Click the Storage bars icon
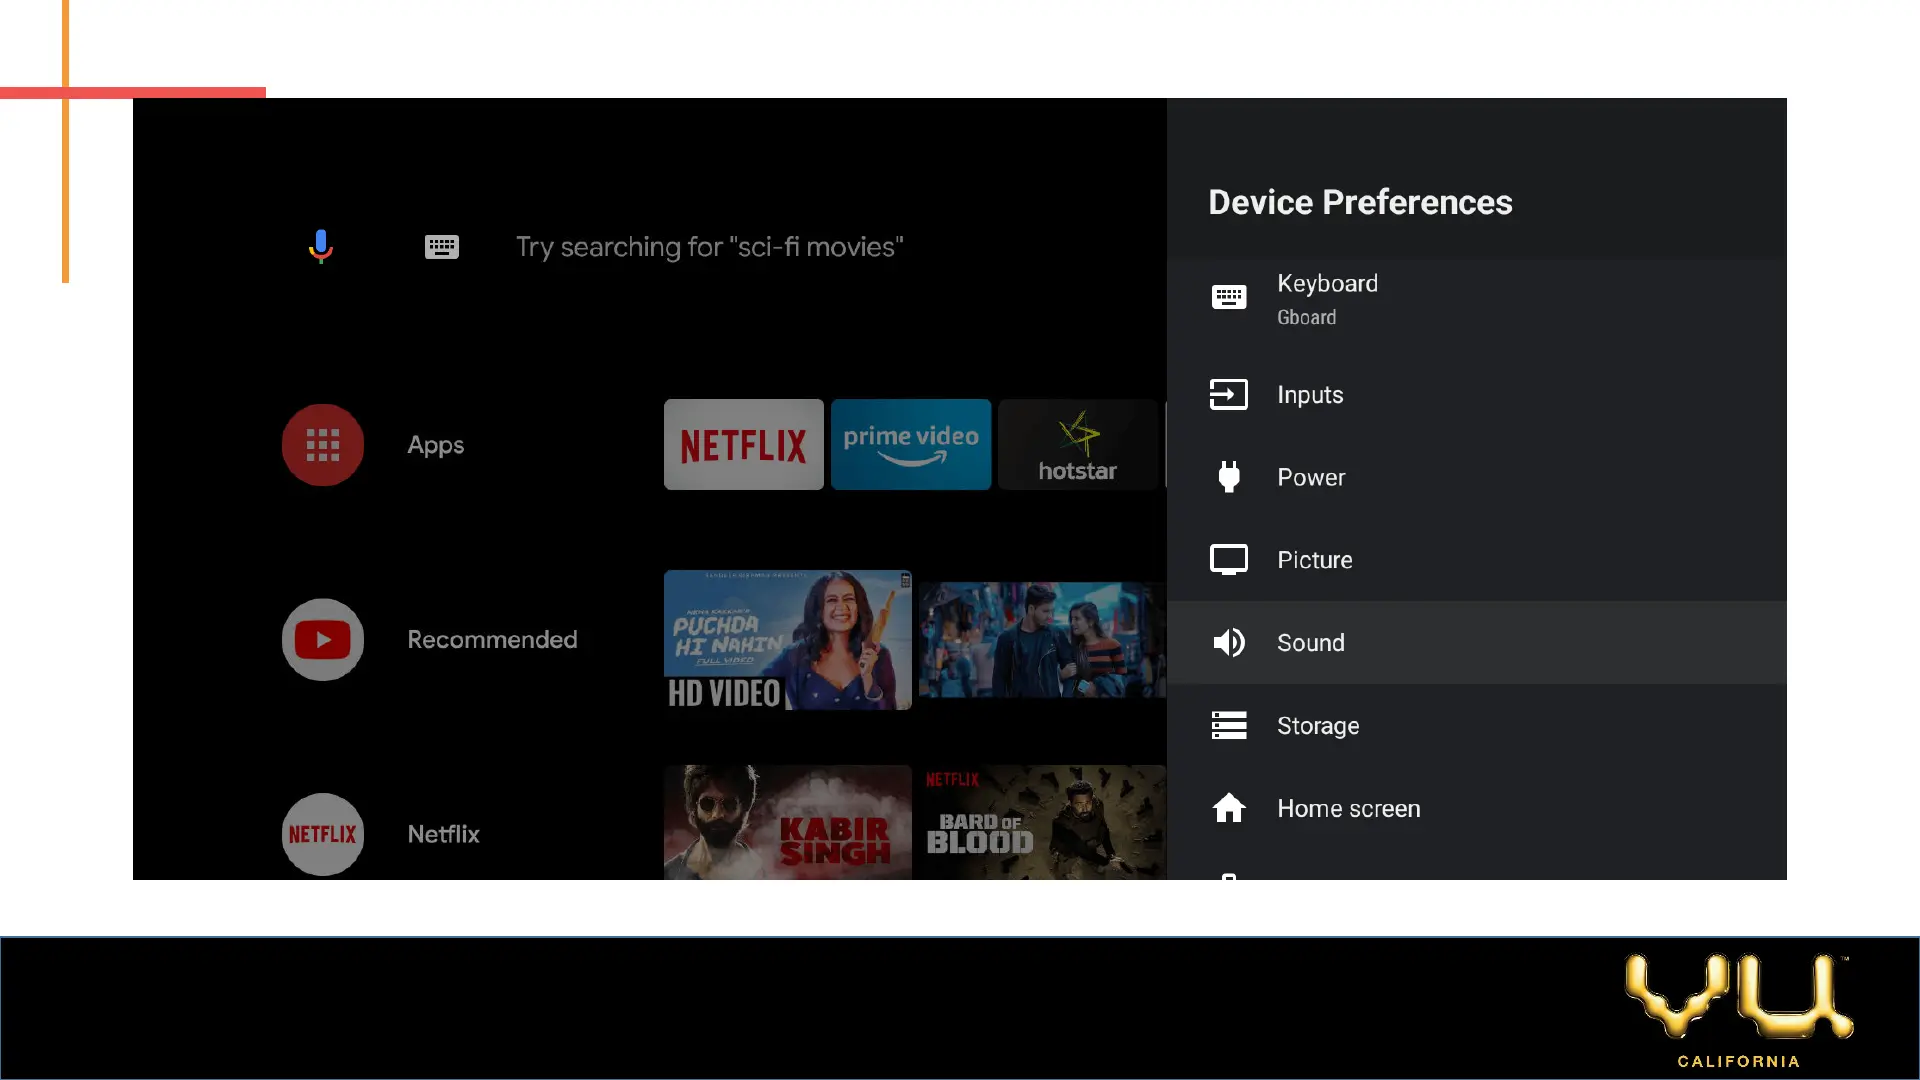The image size is (1920, 1080). pos(1228,725)
